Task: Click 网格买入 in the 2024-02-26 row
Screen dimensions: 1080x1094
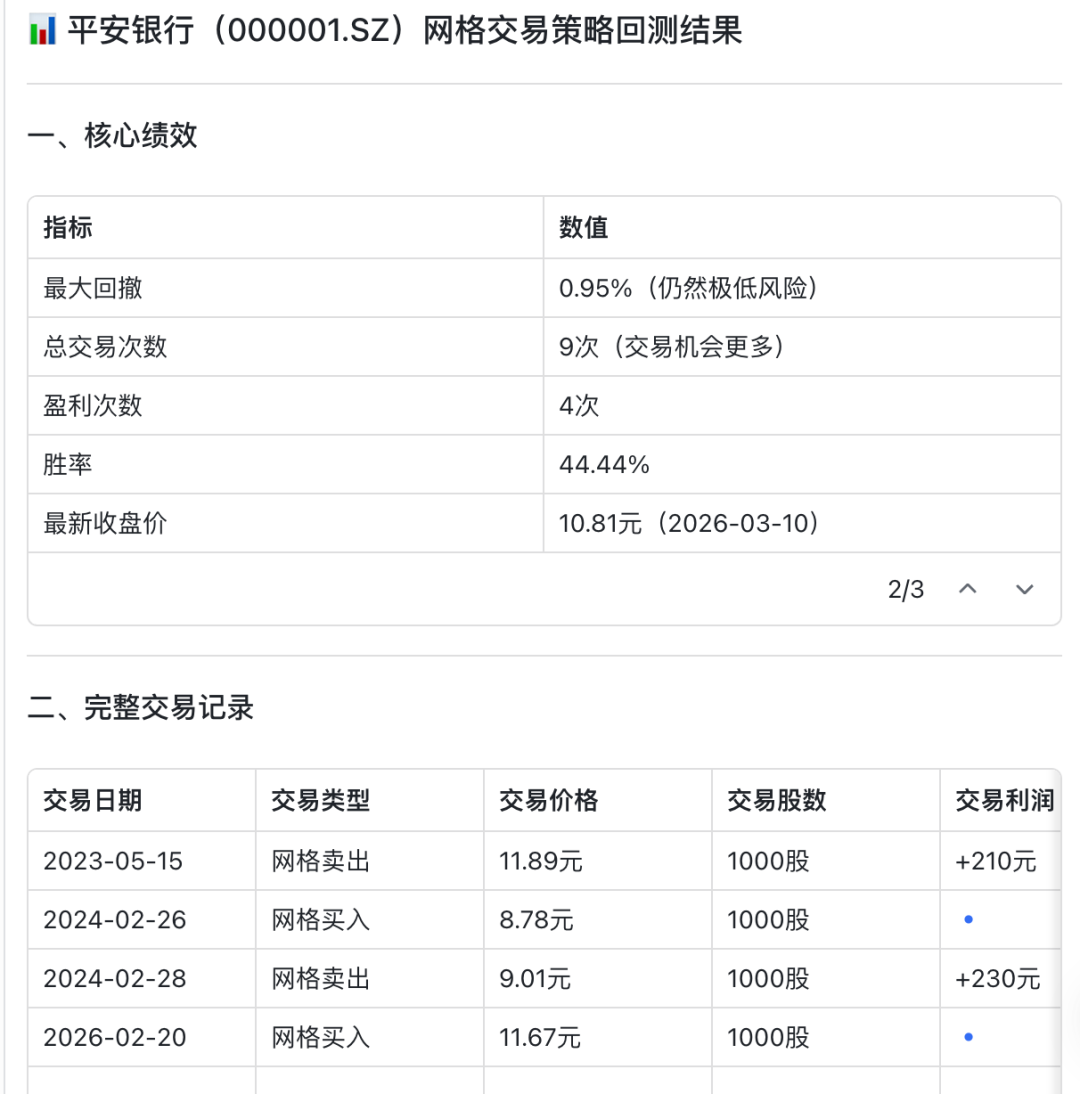Action: click(x=320, y=920)
